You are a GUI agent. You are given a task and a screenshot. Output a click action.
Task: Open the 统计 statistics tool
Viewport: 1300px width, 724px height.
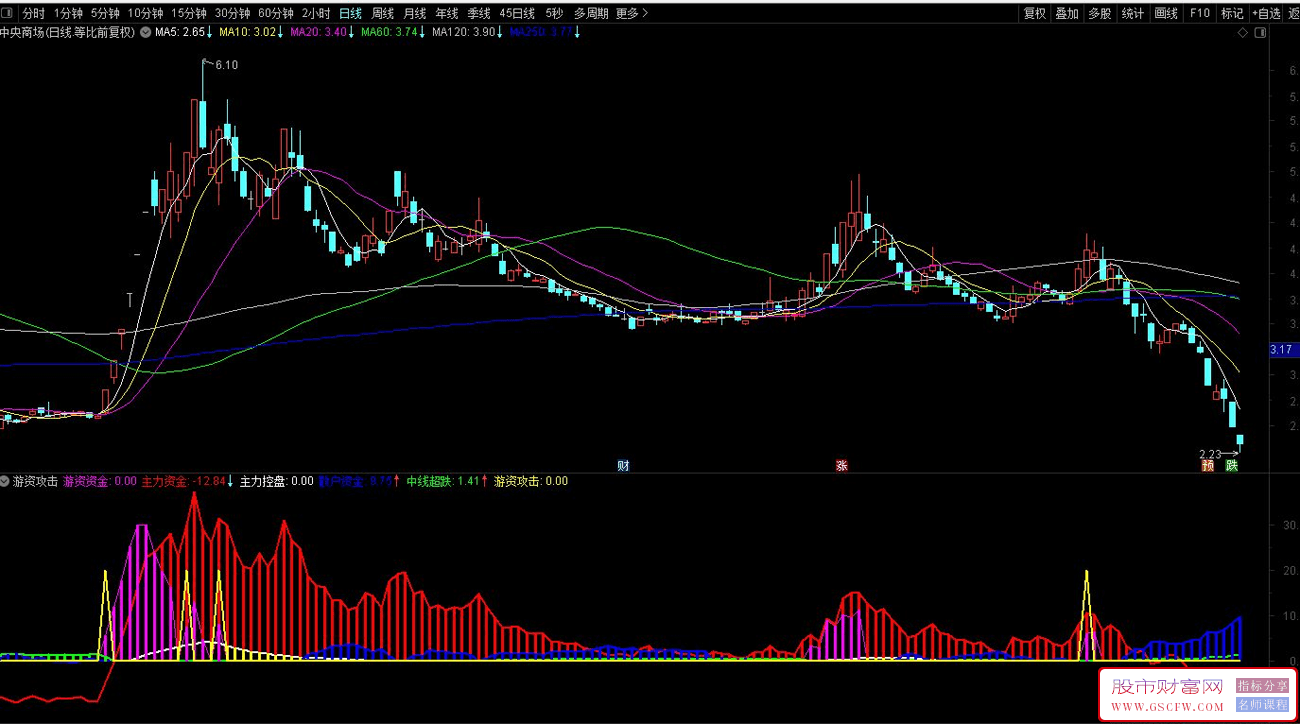[x=1133, y=13]
